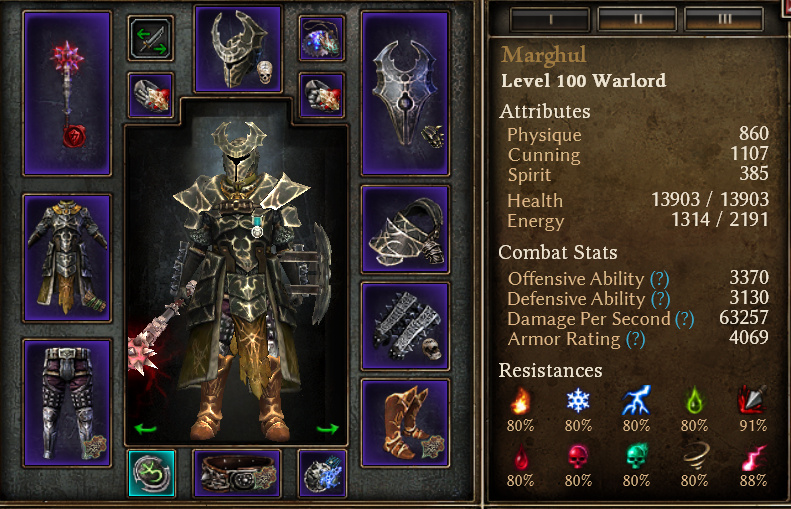Viewport: 791px width, 509px height.
Task: Switch to character sheet tab II
Action: [637, 19]
